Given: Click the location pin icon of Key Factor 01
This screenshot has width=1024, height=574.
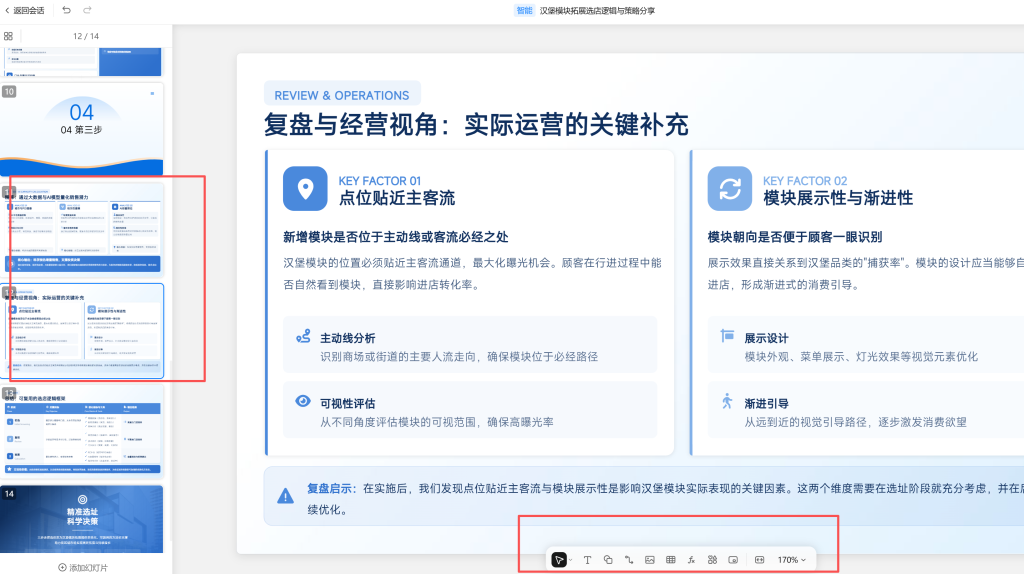Looking at the screenshot, I should (x=305, y=189).
